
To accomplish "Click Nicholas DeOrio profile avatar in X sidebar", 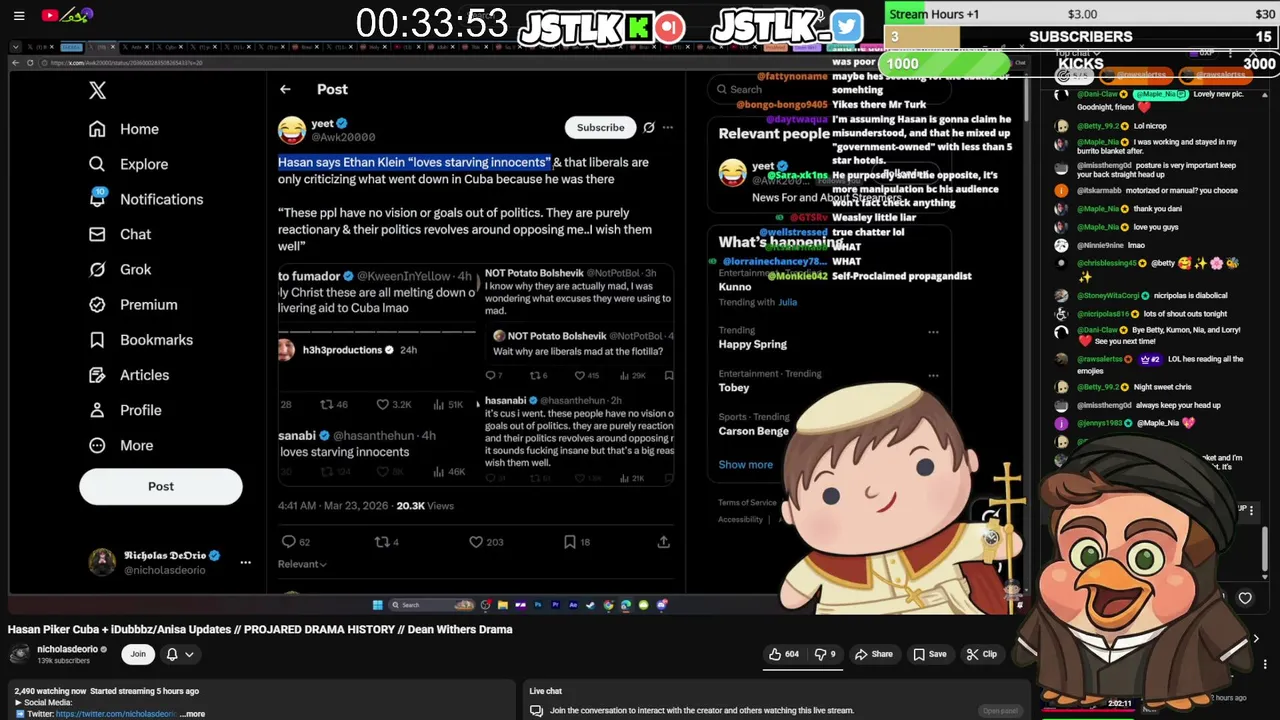I will (102, 562).
